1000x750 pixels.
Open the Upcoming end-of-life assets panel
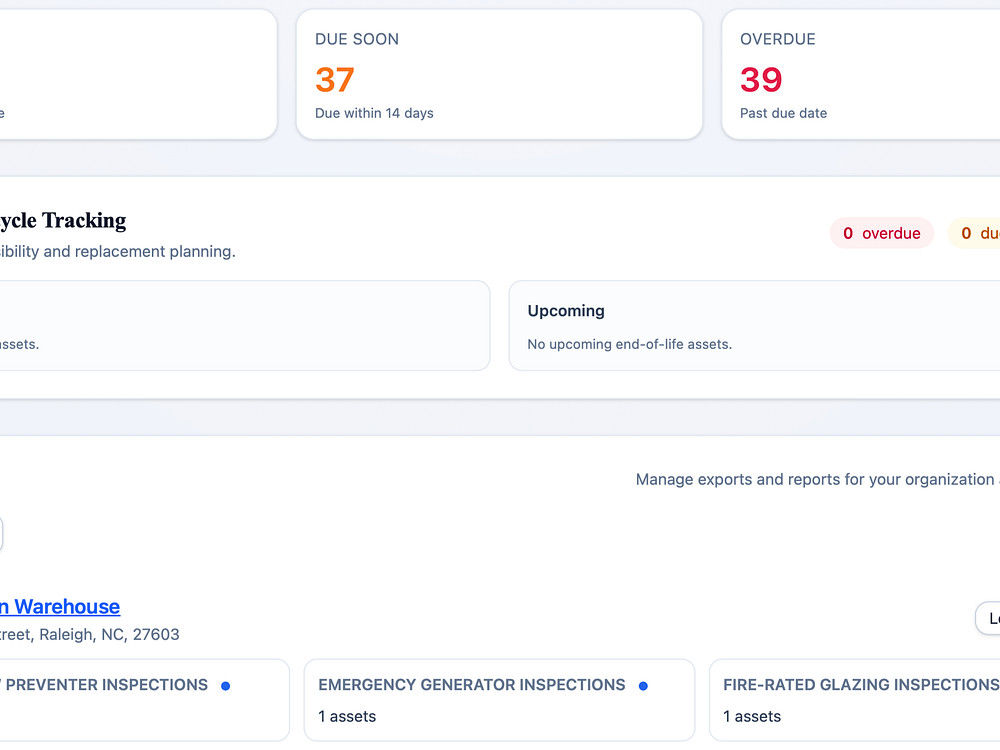[x=754, y=326]
